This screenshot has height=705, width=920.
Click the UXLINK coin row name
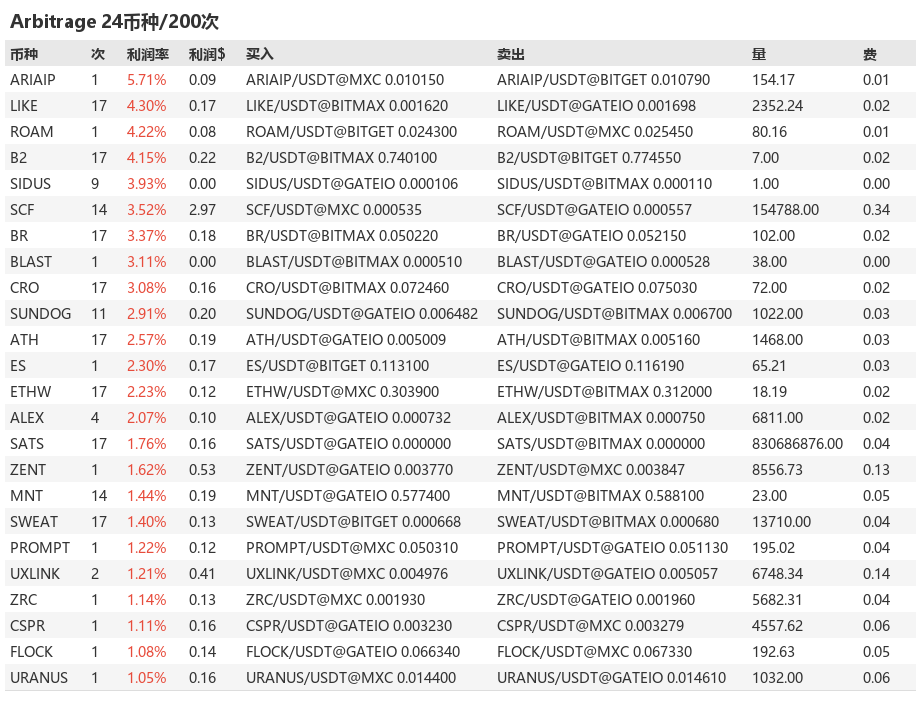(35, 574)
